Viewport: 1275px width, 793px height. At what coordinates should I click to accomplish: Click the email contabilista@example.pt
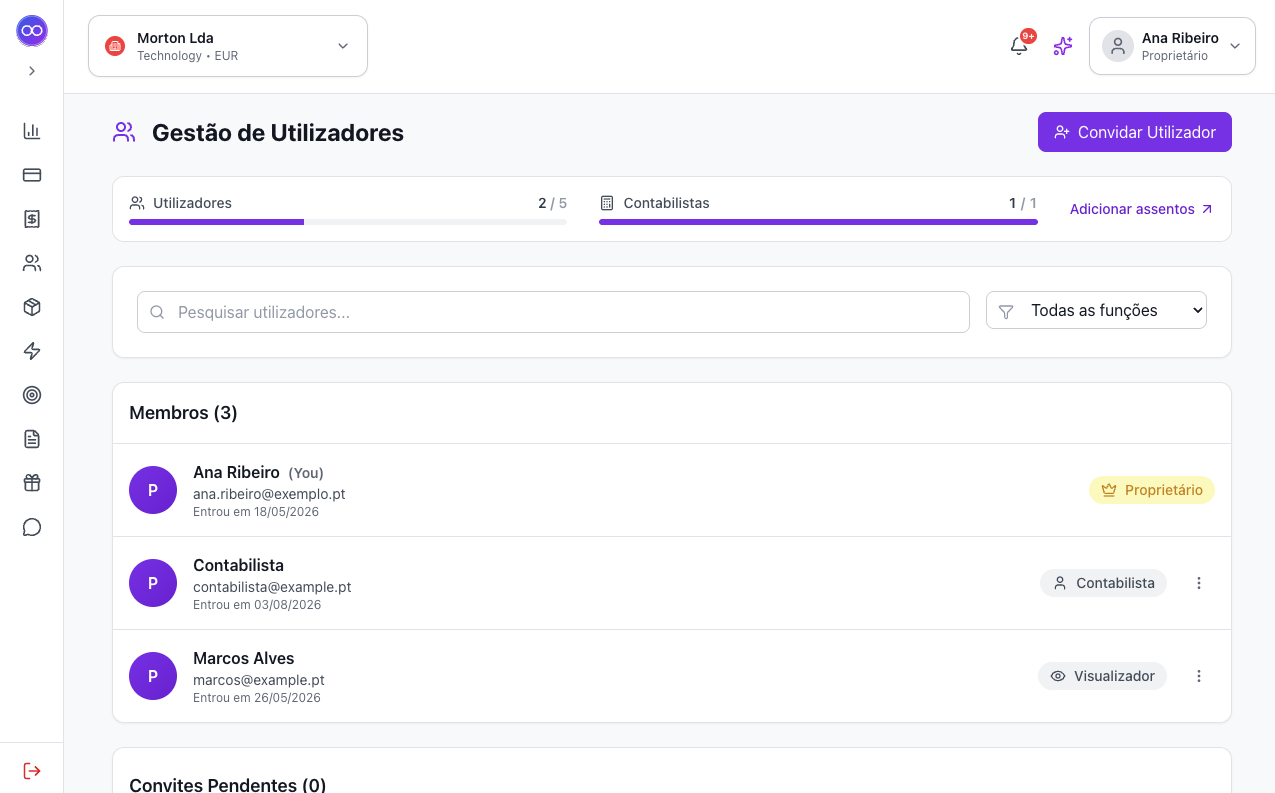(272, 587)
